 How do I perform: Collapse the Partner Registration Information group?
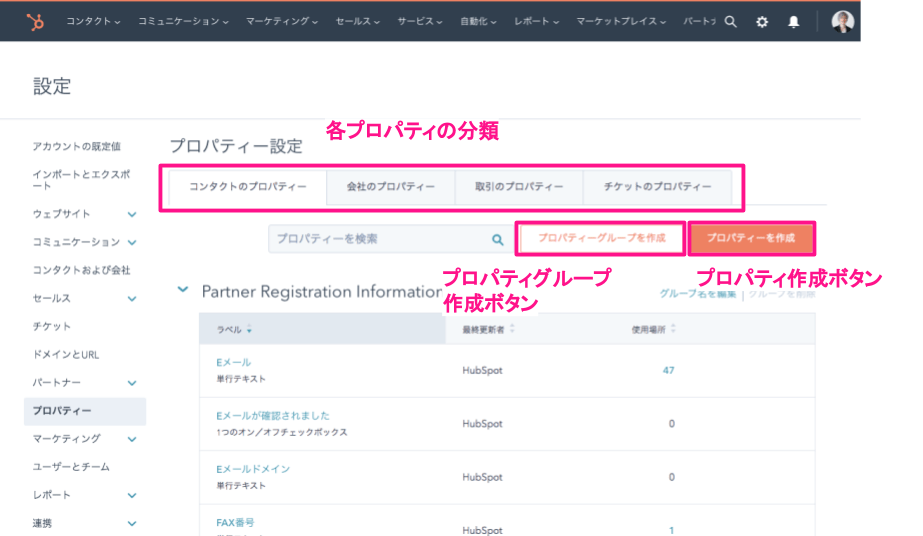(x=182, y=290)
